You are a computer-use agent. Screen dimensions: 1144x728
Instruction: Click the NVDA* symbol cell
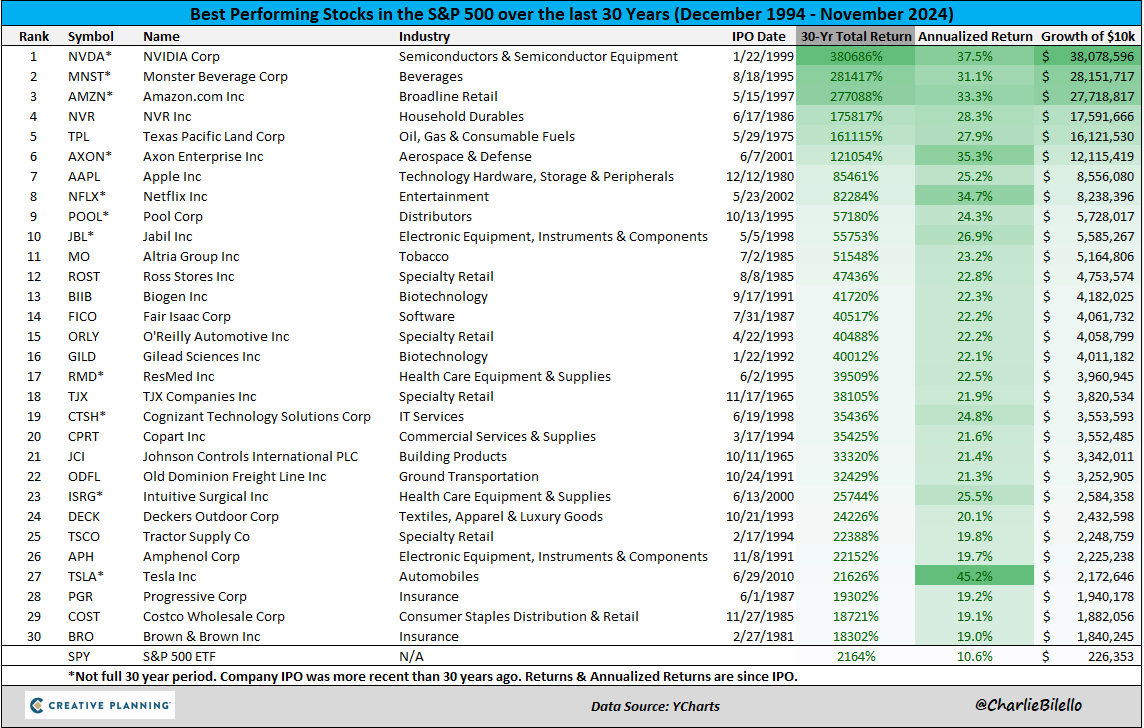tap(90, 56)
